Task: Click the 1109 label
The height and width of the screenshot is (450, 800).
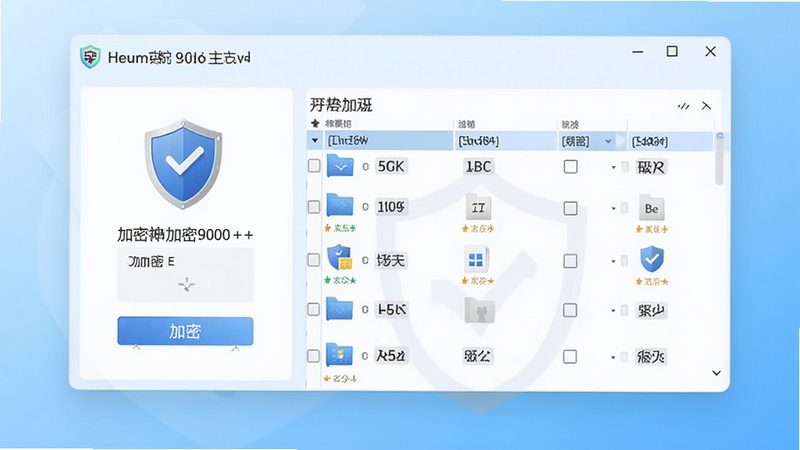Action: click(391, 207)
